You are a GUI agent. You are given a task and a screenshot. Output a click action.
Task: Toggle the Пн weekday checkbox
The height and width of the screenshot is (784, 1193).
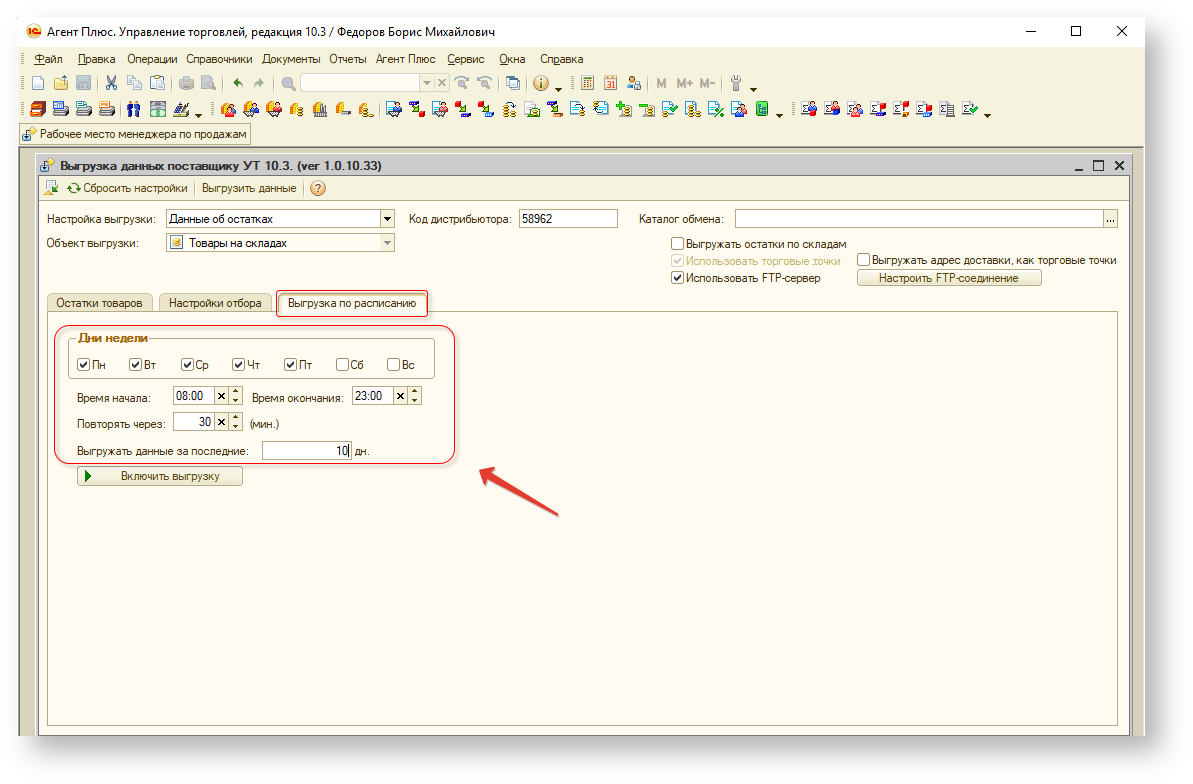84,365
